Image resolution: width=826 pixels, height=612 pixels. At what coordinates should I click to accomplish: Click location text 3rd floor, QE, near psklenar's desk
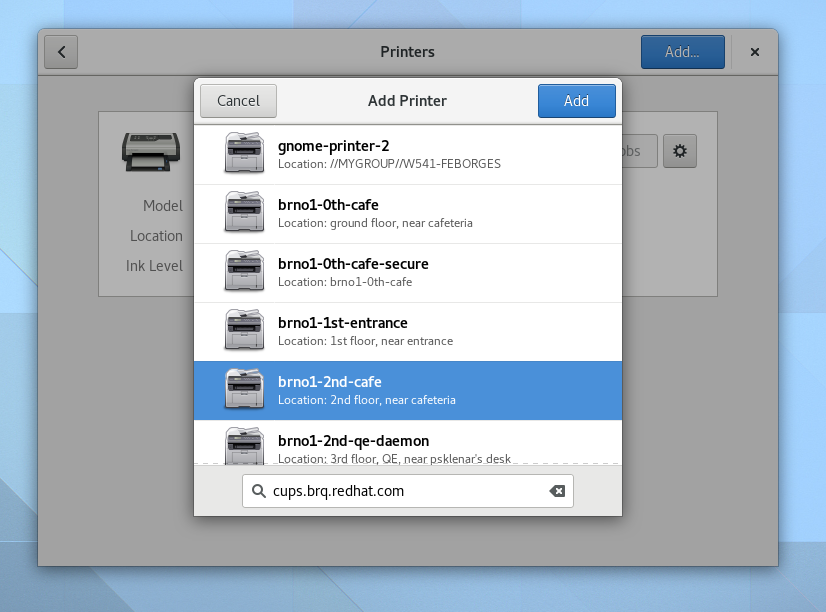420,459
